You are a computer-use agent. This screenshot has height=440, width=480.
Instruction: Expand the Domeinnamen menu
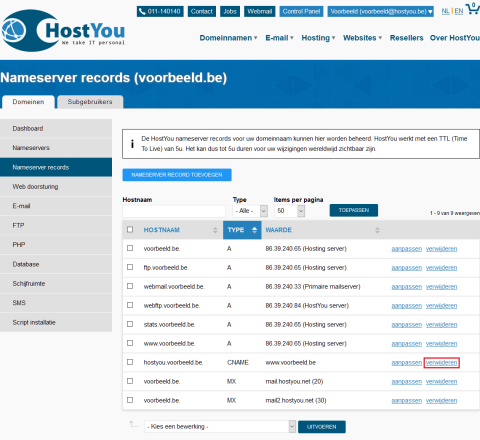228,38
